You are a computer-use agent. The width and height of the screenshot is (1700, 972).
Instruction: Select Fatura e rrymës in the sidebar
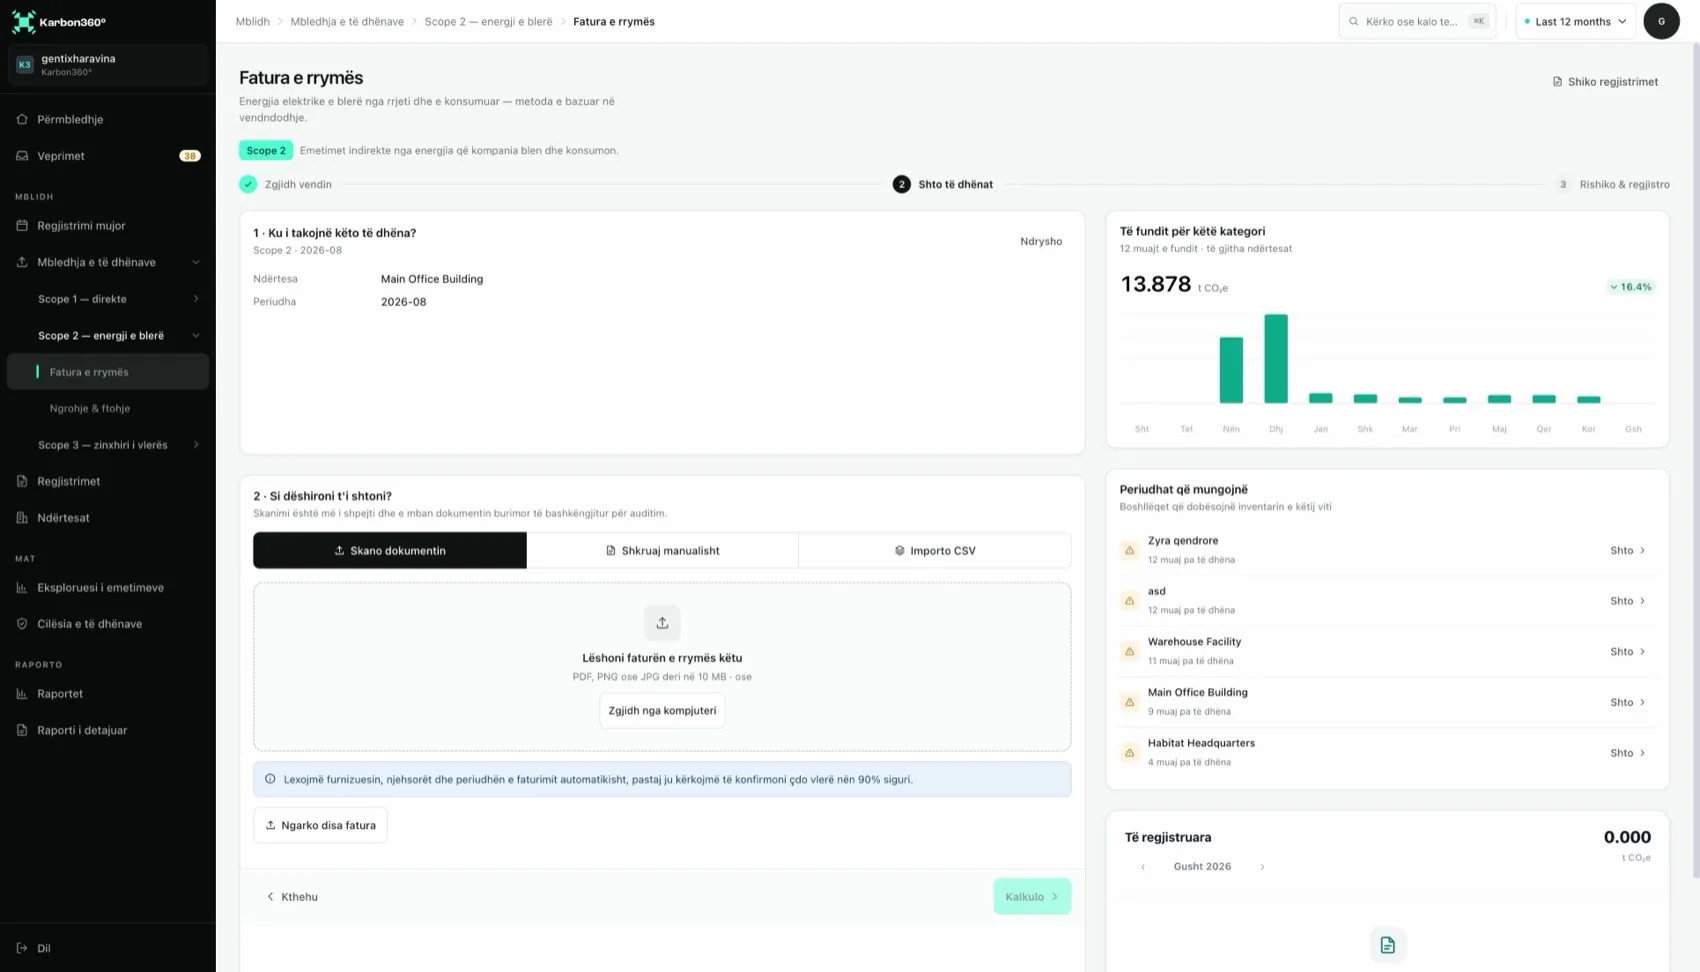coord(108,372)
